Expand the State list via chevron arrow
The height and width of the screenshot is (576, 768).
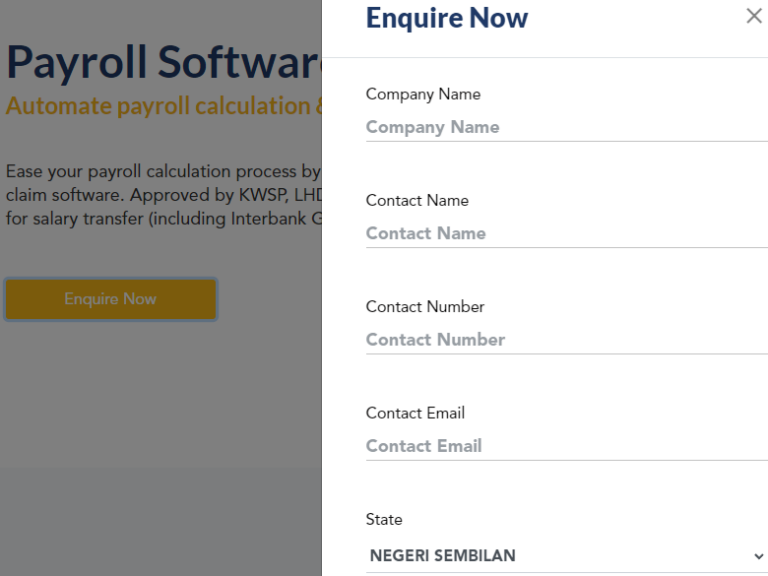coord(758,556)
